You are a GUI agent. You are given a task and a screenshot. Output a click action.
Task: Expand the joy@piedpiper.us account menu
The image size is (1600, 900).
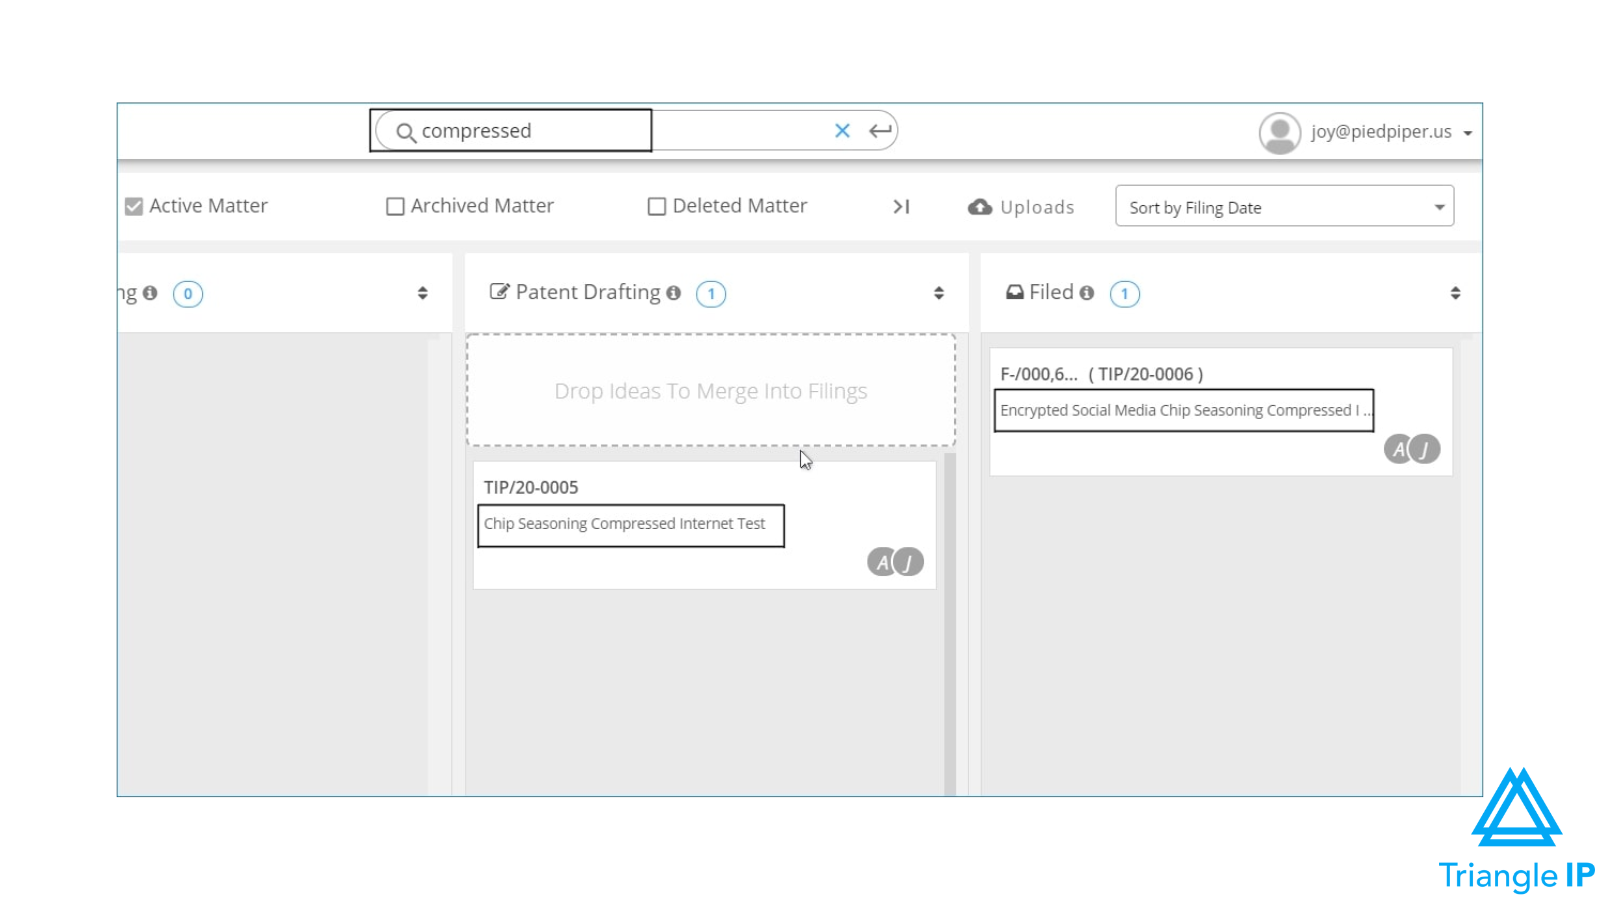[x=1468, y=133]
